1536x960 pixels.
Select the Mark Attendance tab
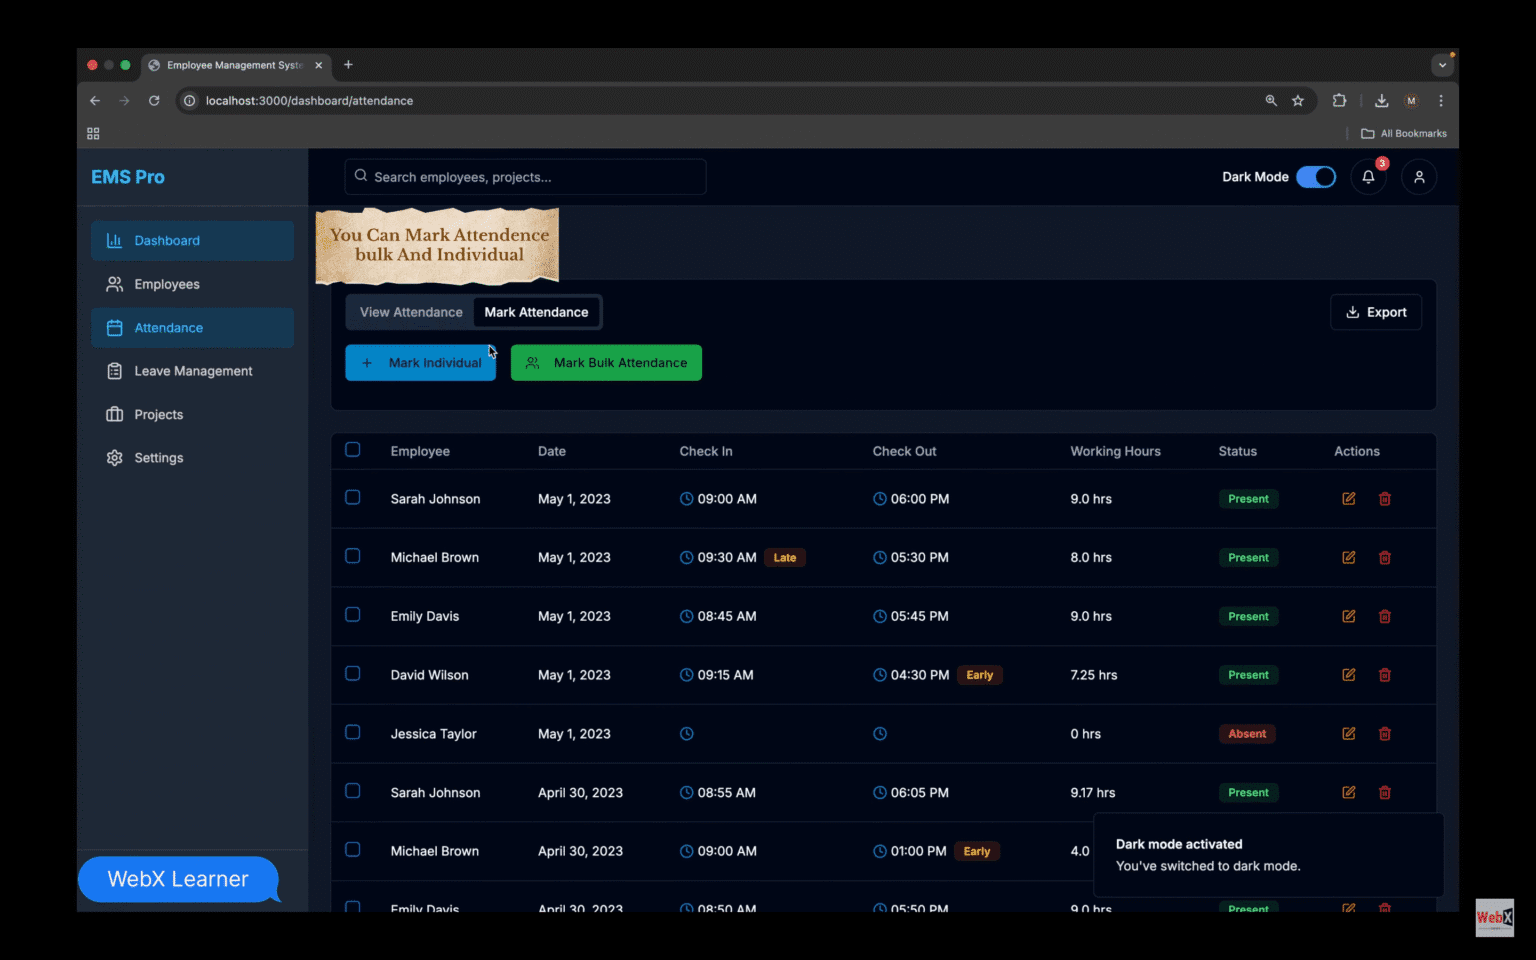point(536,312)
